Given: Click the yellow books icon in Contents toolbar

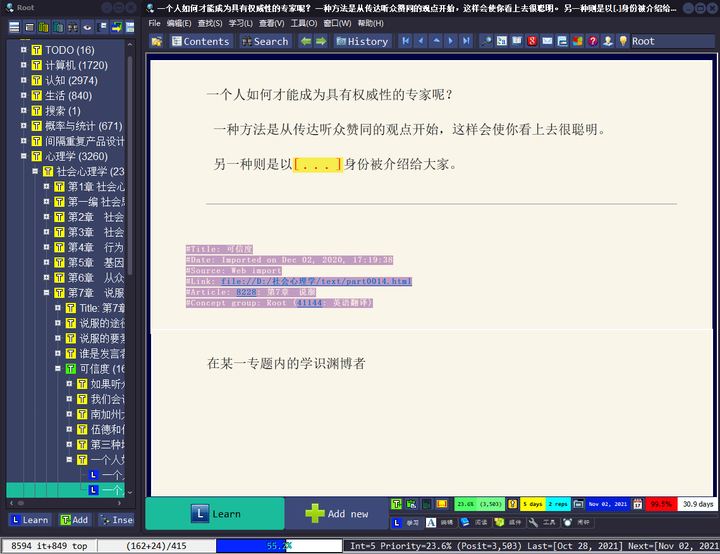Looking at the screenshot, I should (44, 28).
